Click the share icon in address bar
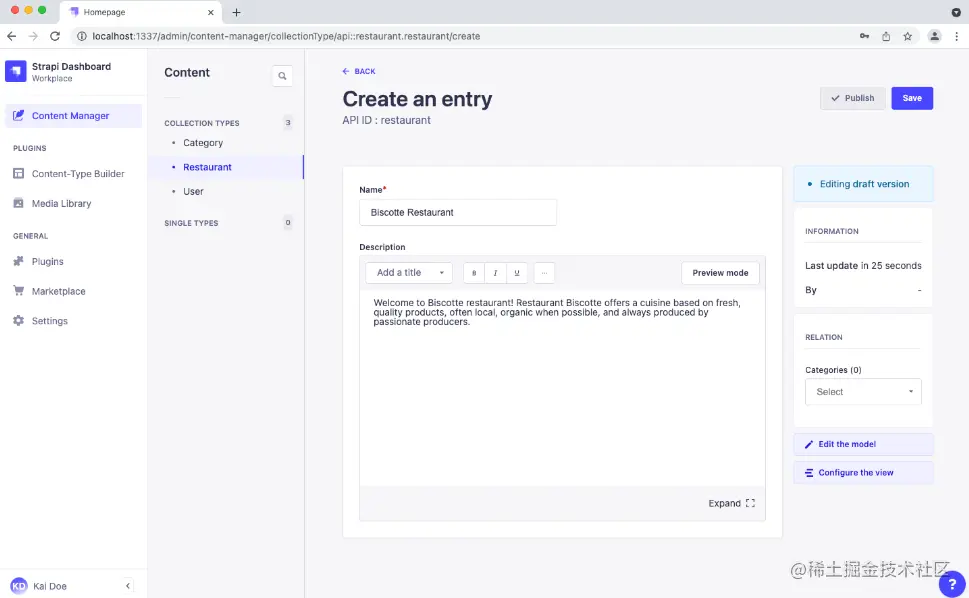Screen dimensions: 969x598 [x=886, y=36]
